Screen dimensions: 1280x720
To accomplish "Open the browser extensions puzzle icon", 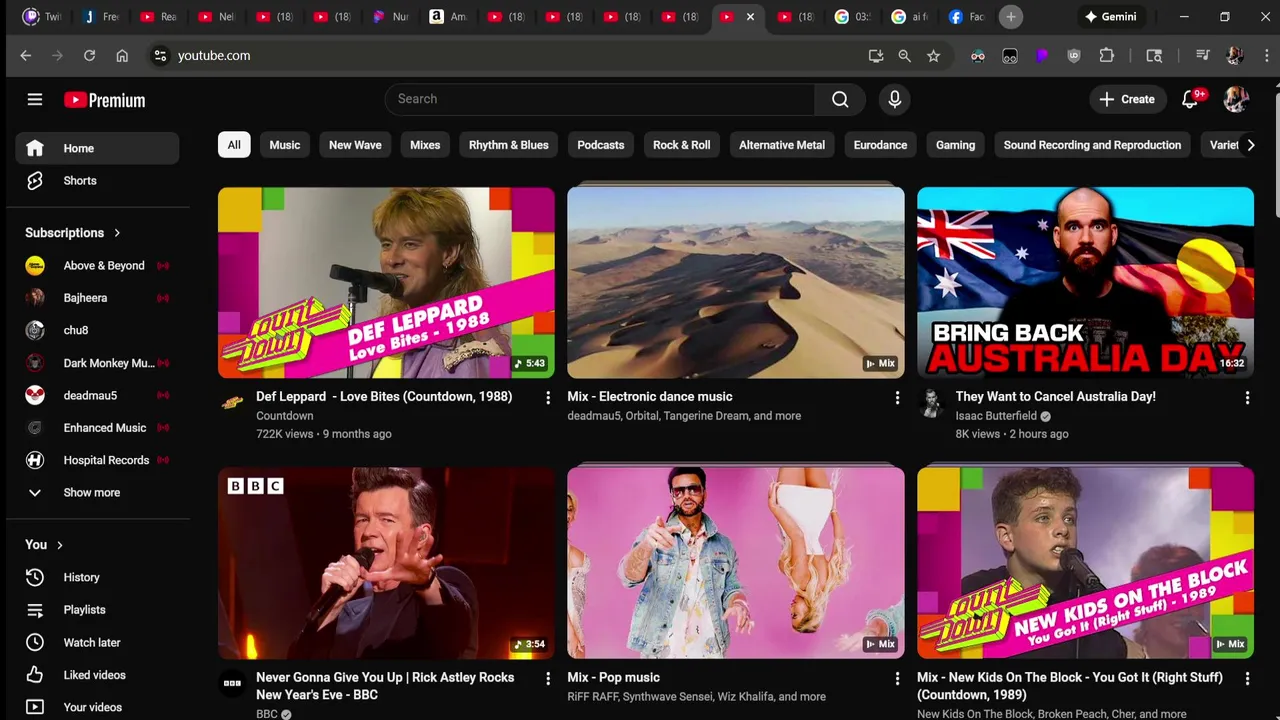I will pos(1107,56).
